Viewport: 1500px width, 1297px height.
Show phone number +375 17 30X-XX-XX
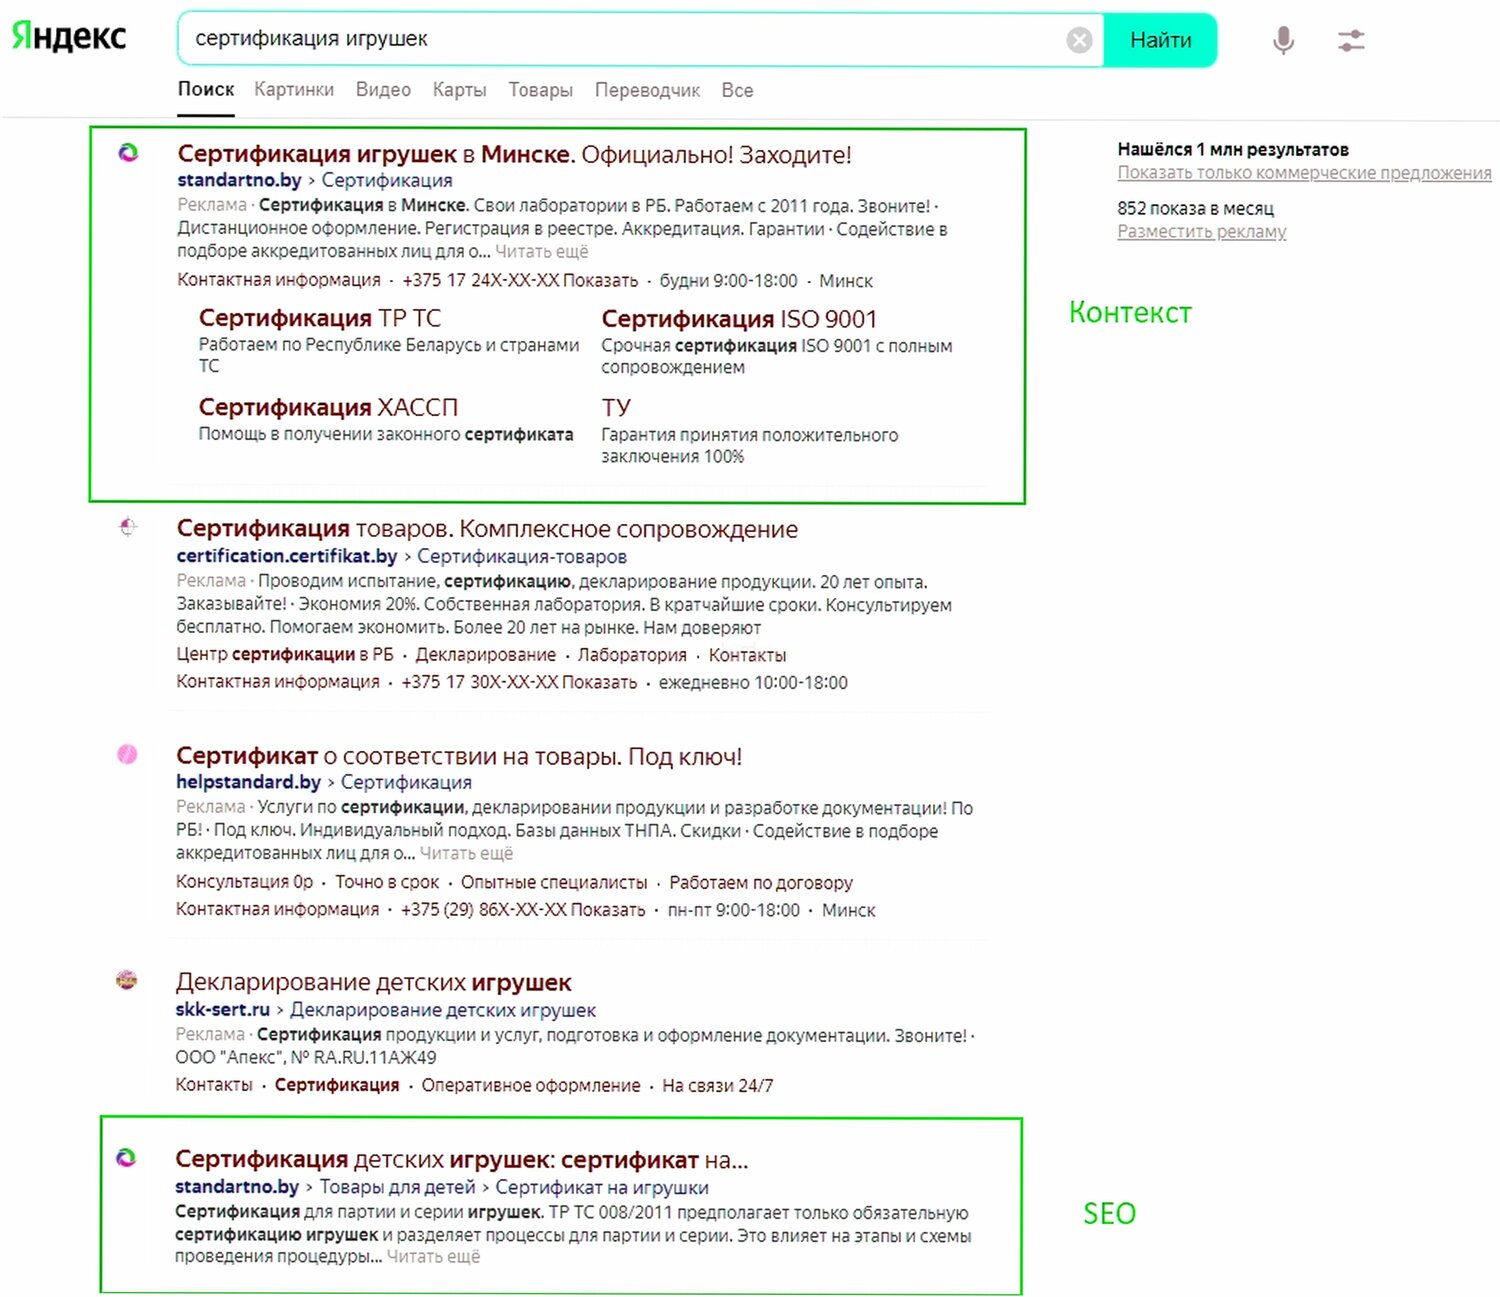tap(519, 682)
